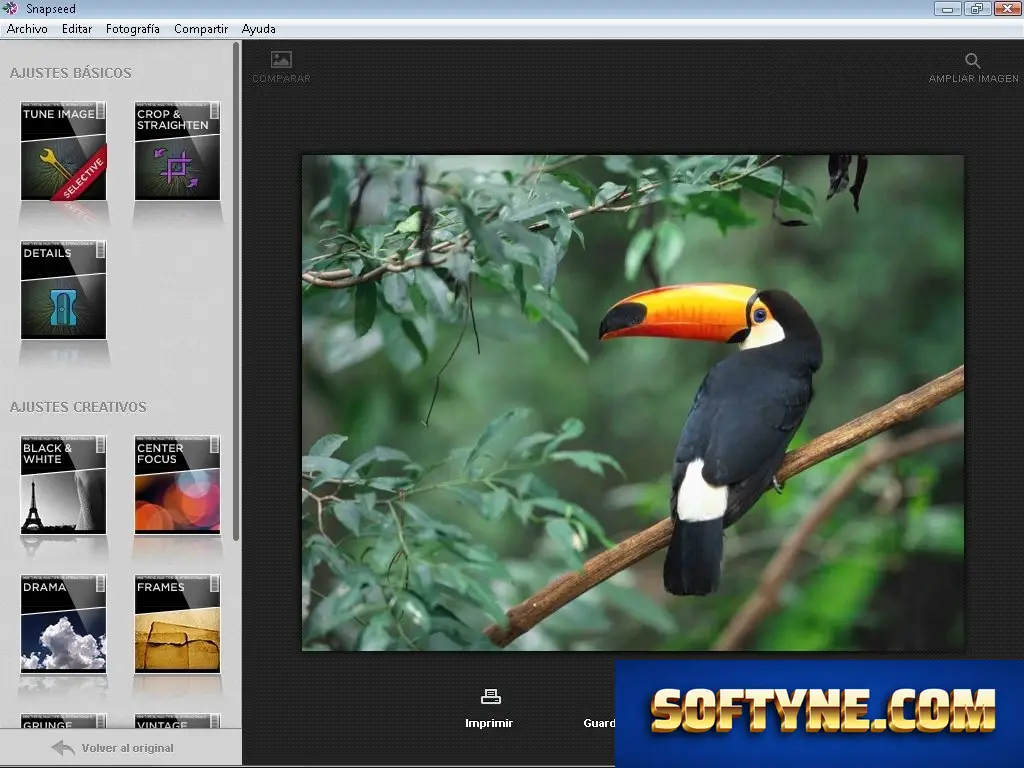This screenshot has height=768, width=1024.
Task: Select the Frames effect tile
Action: (177, 624)
